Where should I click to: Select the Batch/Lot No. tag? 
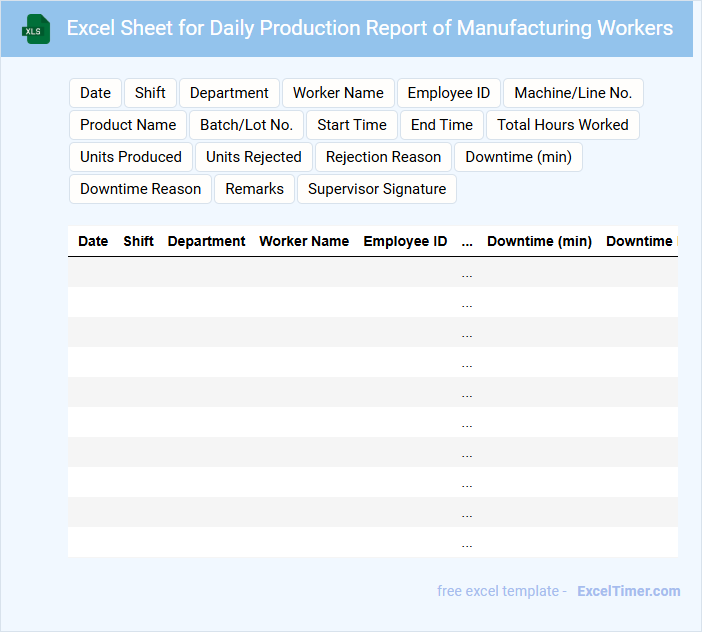point(246,125)
